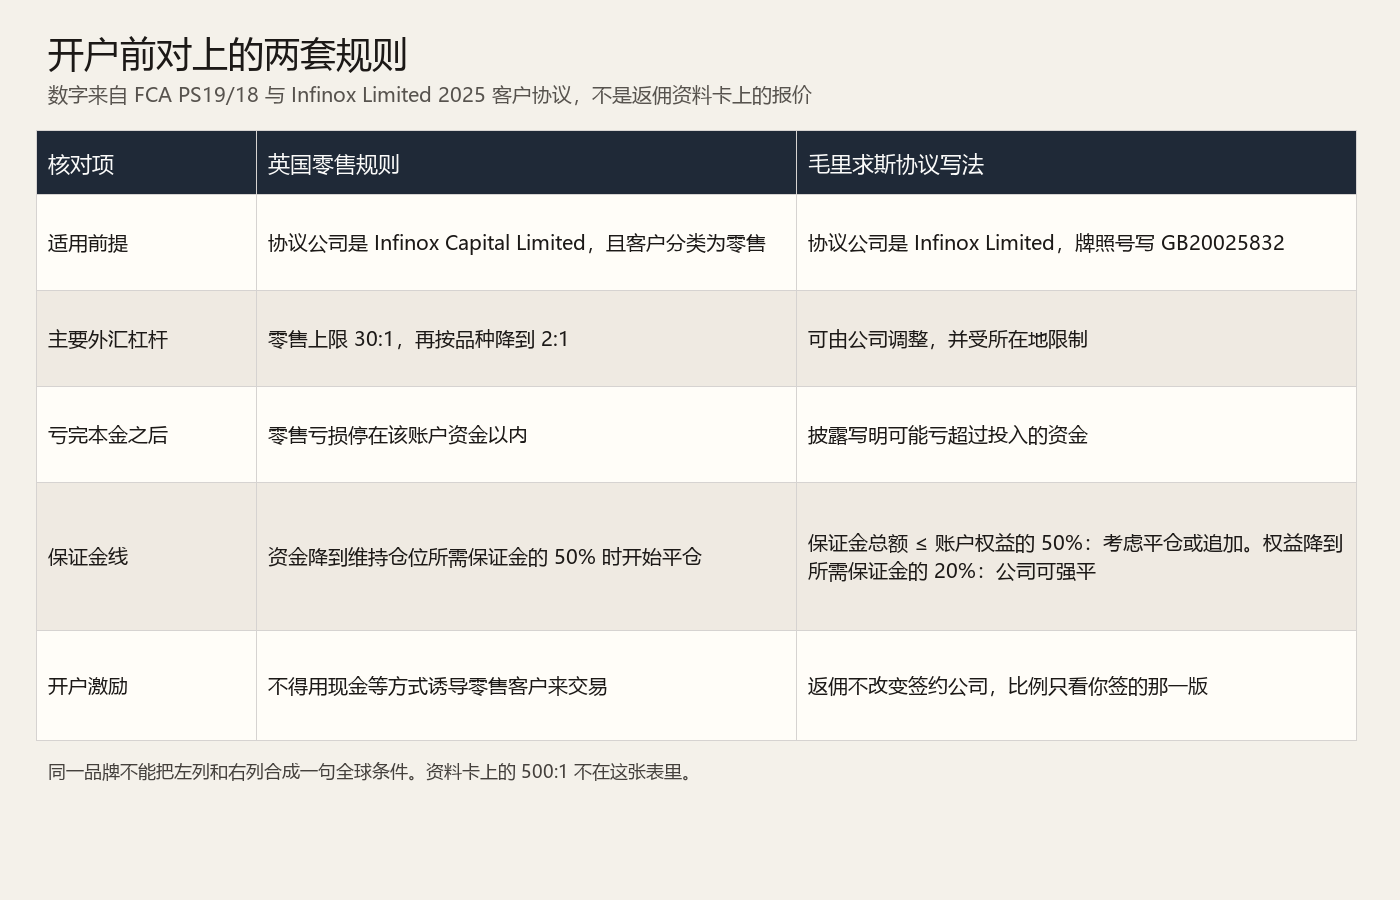Click the 开户激励 row label

pyautogui.click(x=147, y=686)
